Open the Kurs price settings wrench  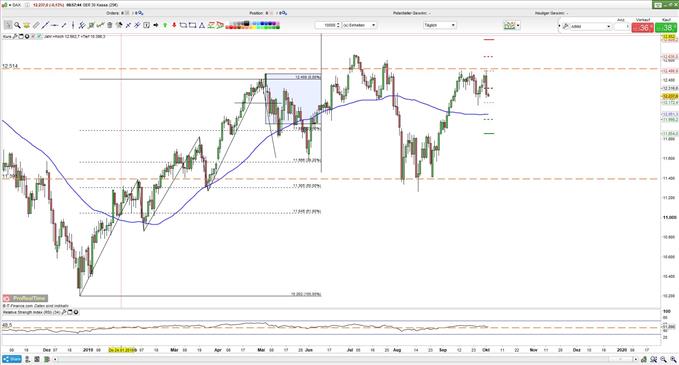point(15,37)
